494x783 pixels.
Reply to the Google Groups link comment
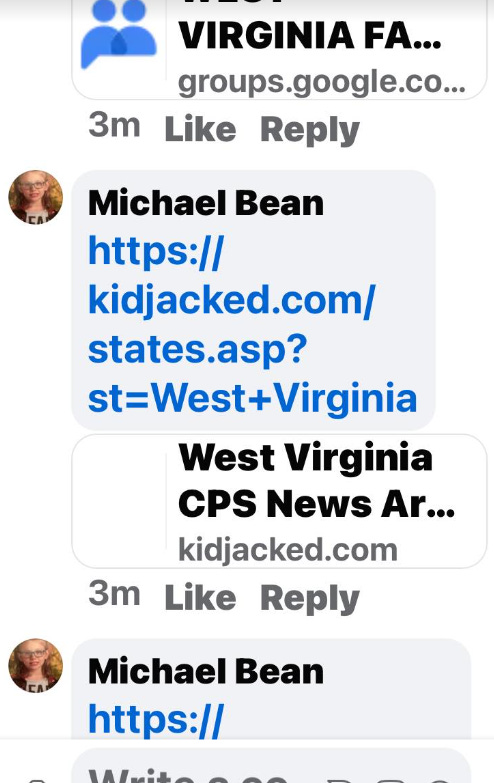[x=310, y=131]
